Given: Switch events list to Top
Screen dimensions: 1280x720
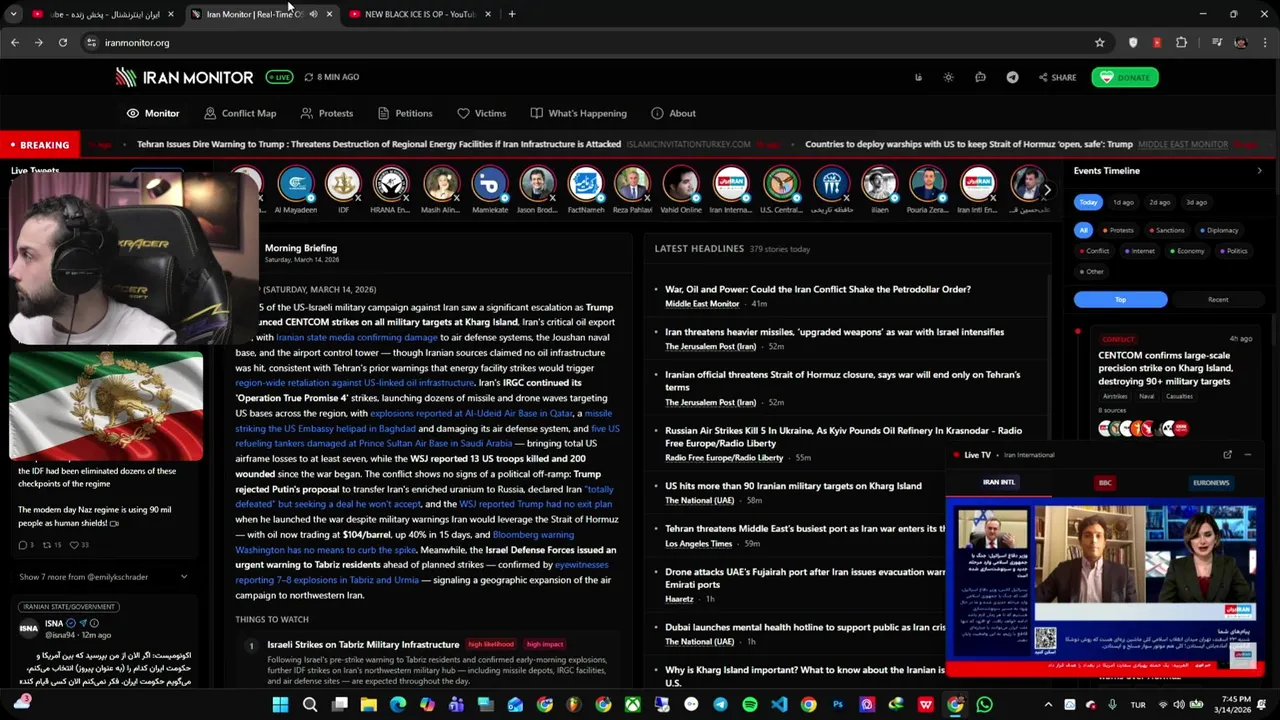Looking at the screenshot, I should [x=1120, y=299].
